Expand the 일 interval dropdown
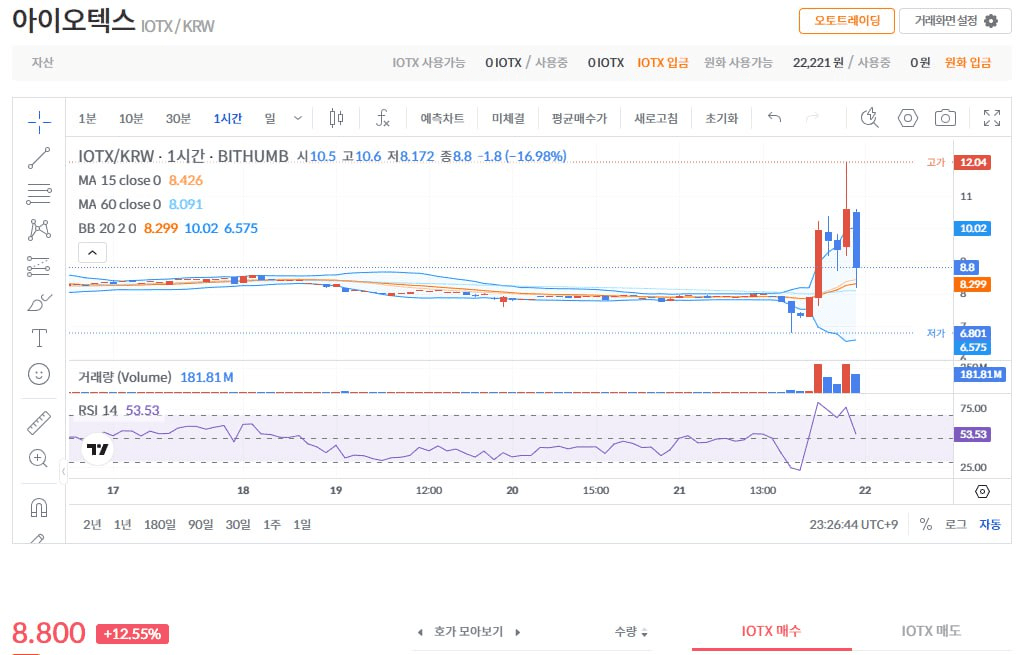 pyautogui.click(x=297, y=118)
